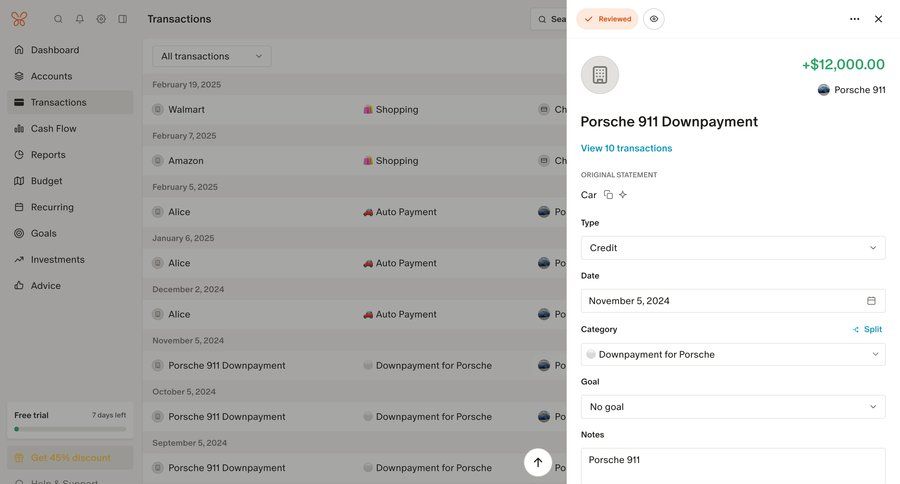Open Category dropdown Downpayment for Porsche
Image resolution: width=900 pixels, height=484 pixels.
[x=733, y=354]
